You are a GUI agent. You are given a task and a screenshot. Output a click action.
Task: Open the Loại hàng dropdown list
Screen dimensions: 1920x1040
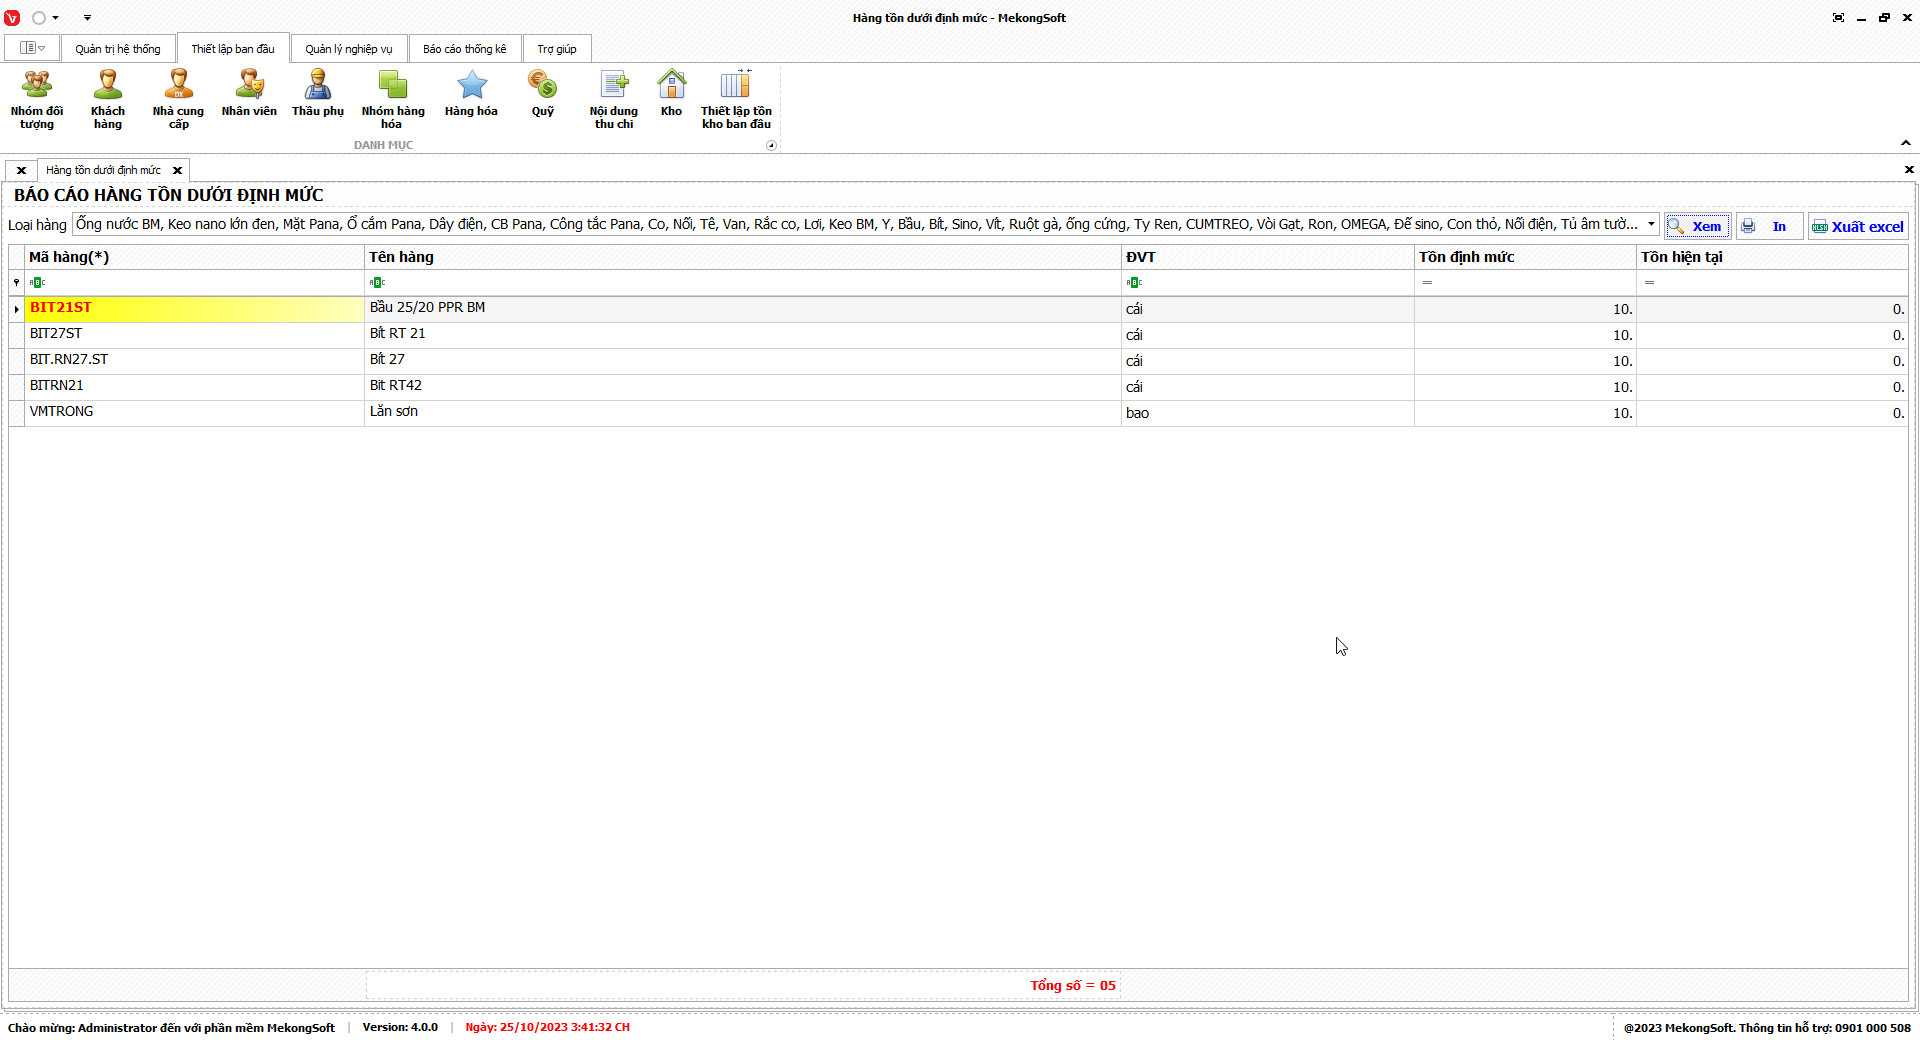[x=1651, y=224]
